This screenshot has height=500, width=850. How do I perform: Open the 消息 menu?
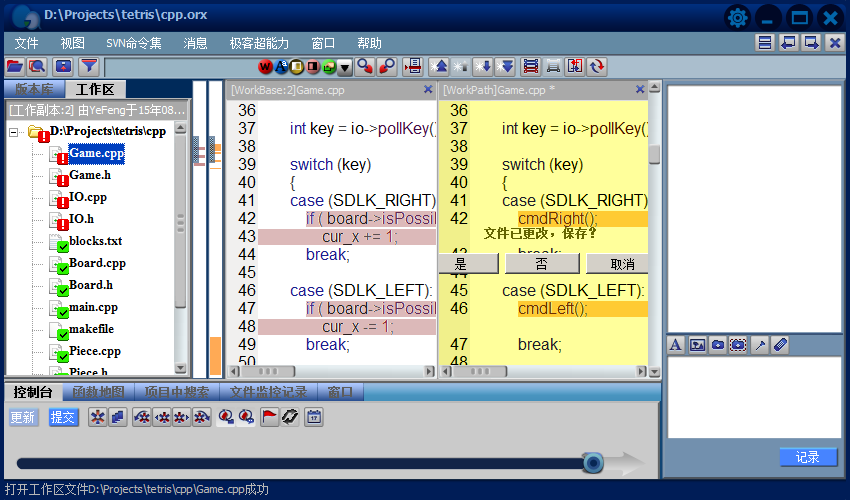click(x=195, y=43)
